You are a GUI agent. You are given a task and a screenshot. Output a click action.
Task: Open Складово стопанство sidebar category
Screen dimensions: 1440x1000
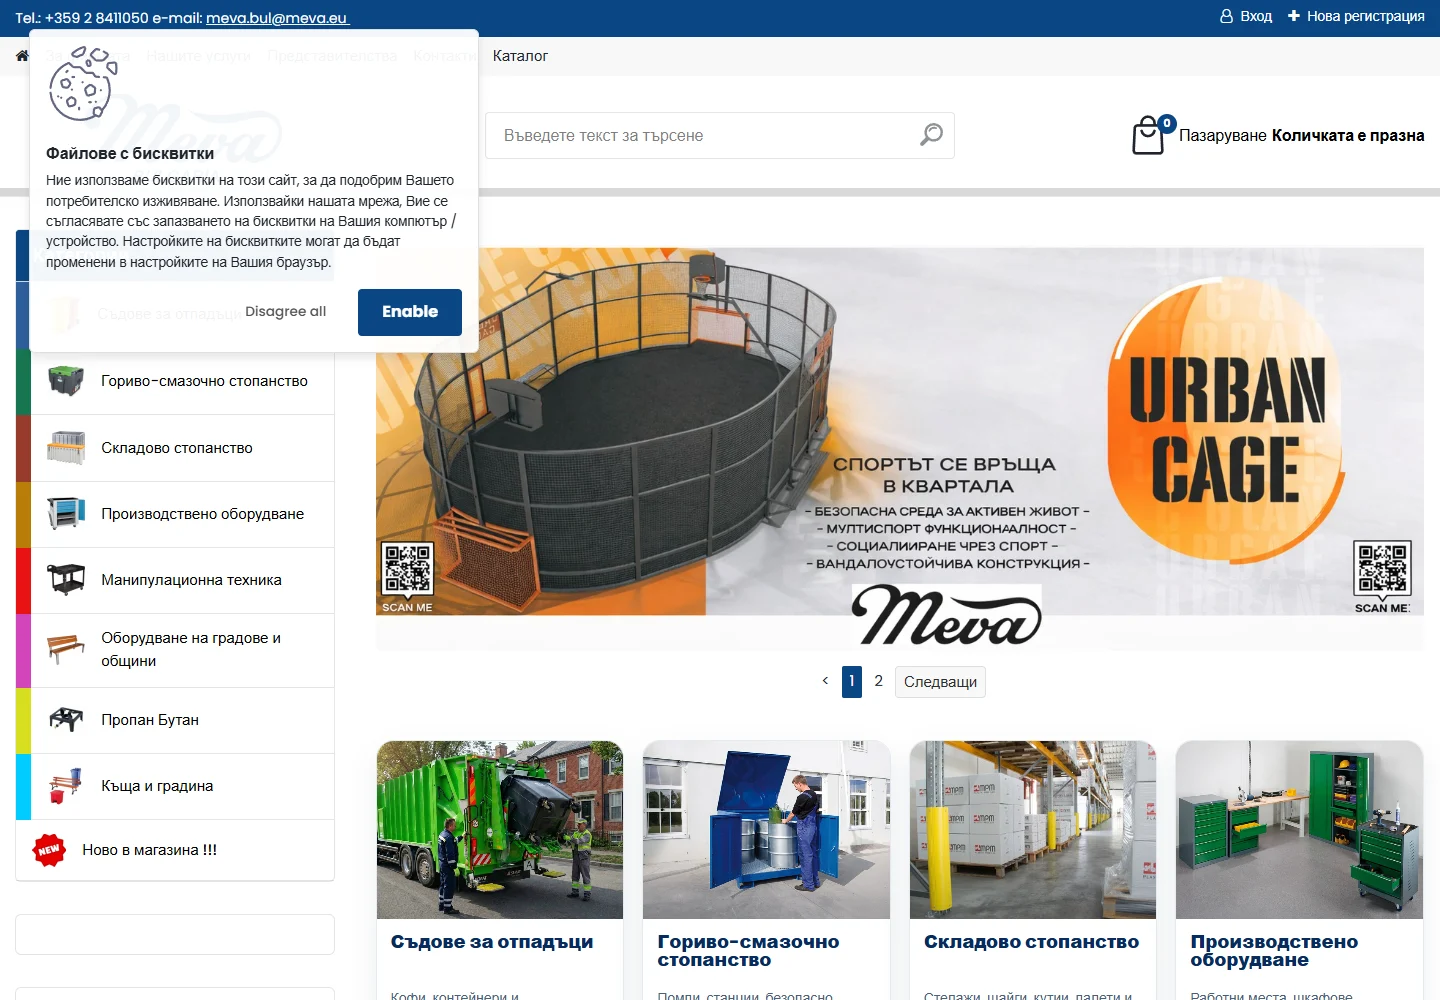(177, 448)
